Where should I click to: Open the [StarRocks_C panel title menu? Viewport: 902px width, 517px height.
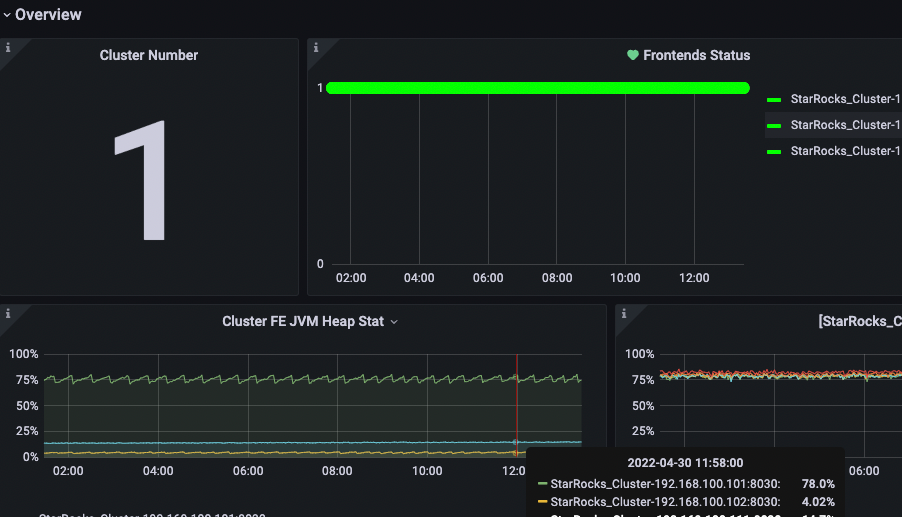[860, 322]
